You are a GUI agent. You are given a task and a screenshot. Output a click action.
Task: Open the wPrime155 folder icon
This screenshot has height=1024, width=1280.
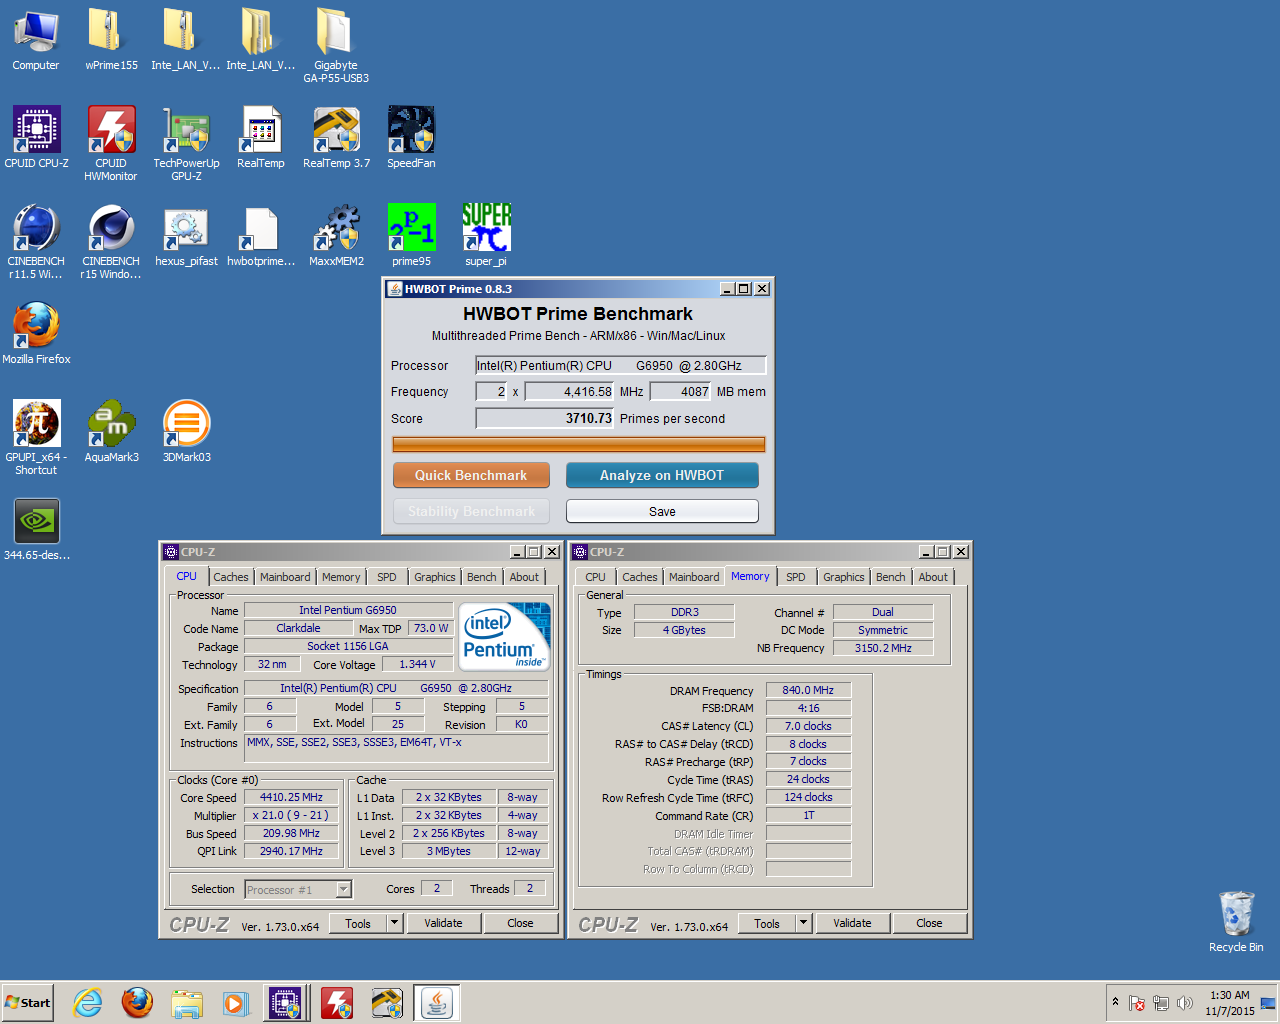pyautogui.click(x=111, y=40)
